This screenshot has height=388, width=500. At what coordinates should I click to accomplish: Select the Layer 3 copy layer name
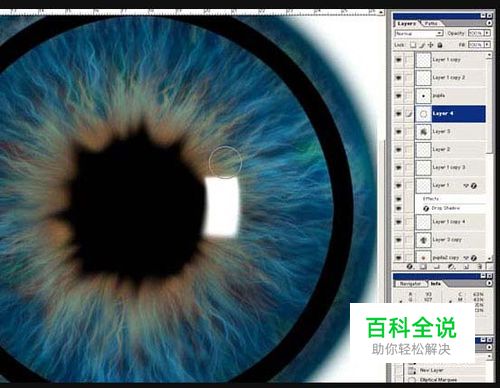(447, 240)
